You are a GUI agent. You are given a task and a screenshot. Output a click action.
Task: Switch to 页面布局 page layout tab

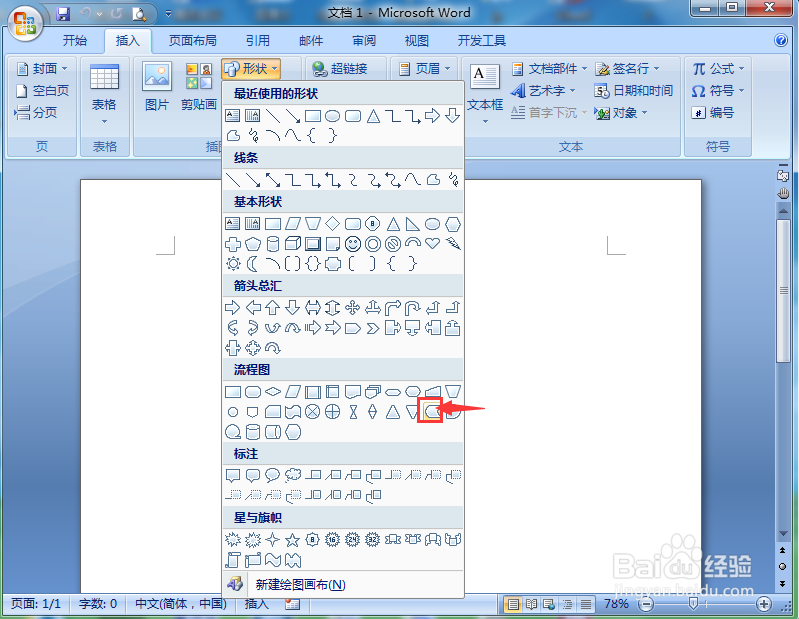click(x=192, y=41)
